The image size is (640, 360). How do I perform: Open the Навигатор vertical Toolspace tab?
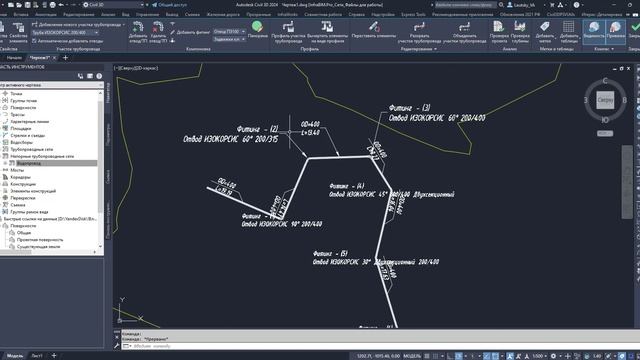pyautogui.click(x=108, y=92)
